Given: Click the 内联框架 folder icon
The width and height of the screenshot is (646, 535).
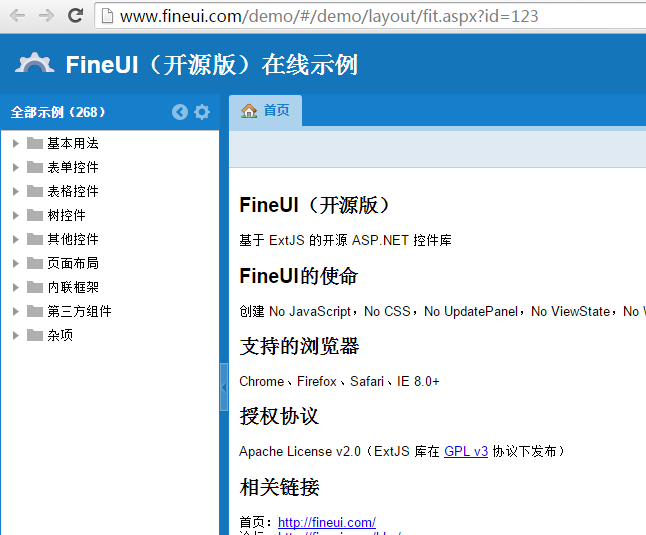Looking at the screenshot, I should coord(35,287).
